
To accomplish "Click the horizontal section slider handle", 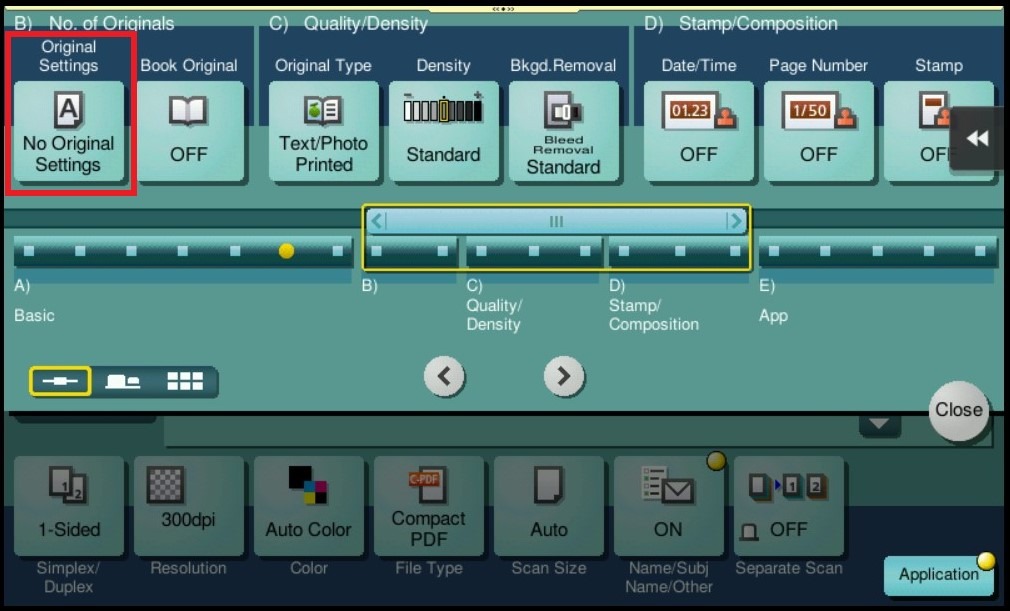I will (556, 221).
